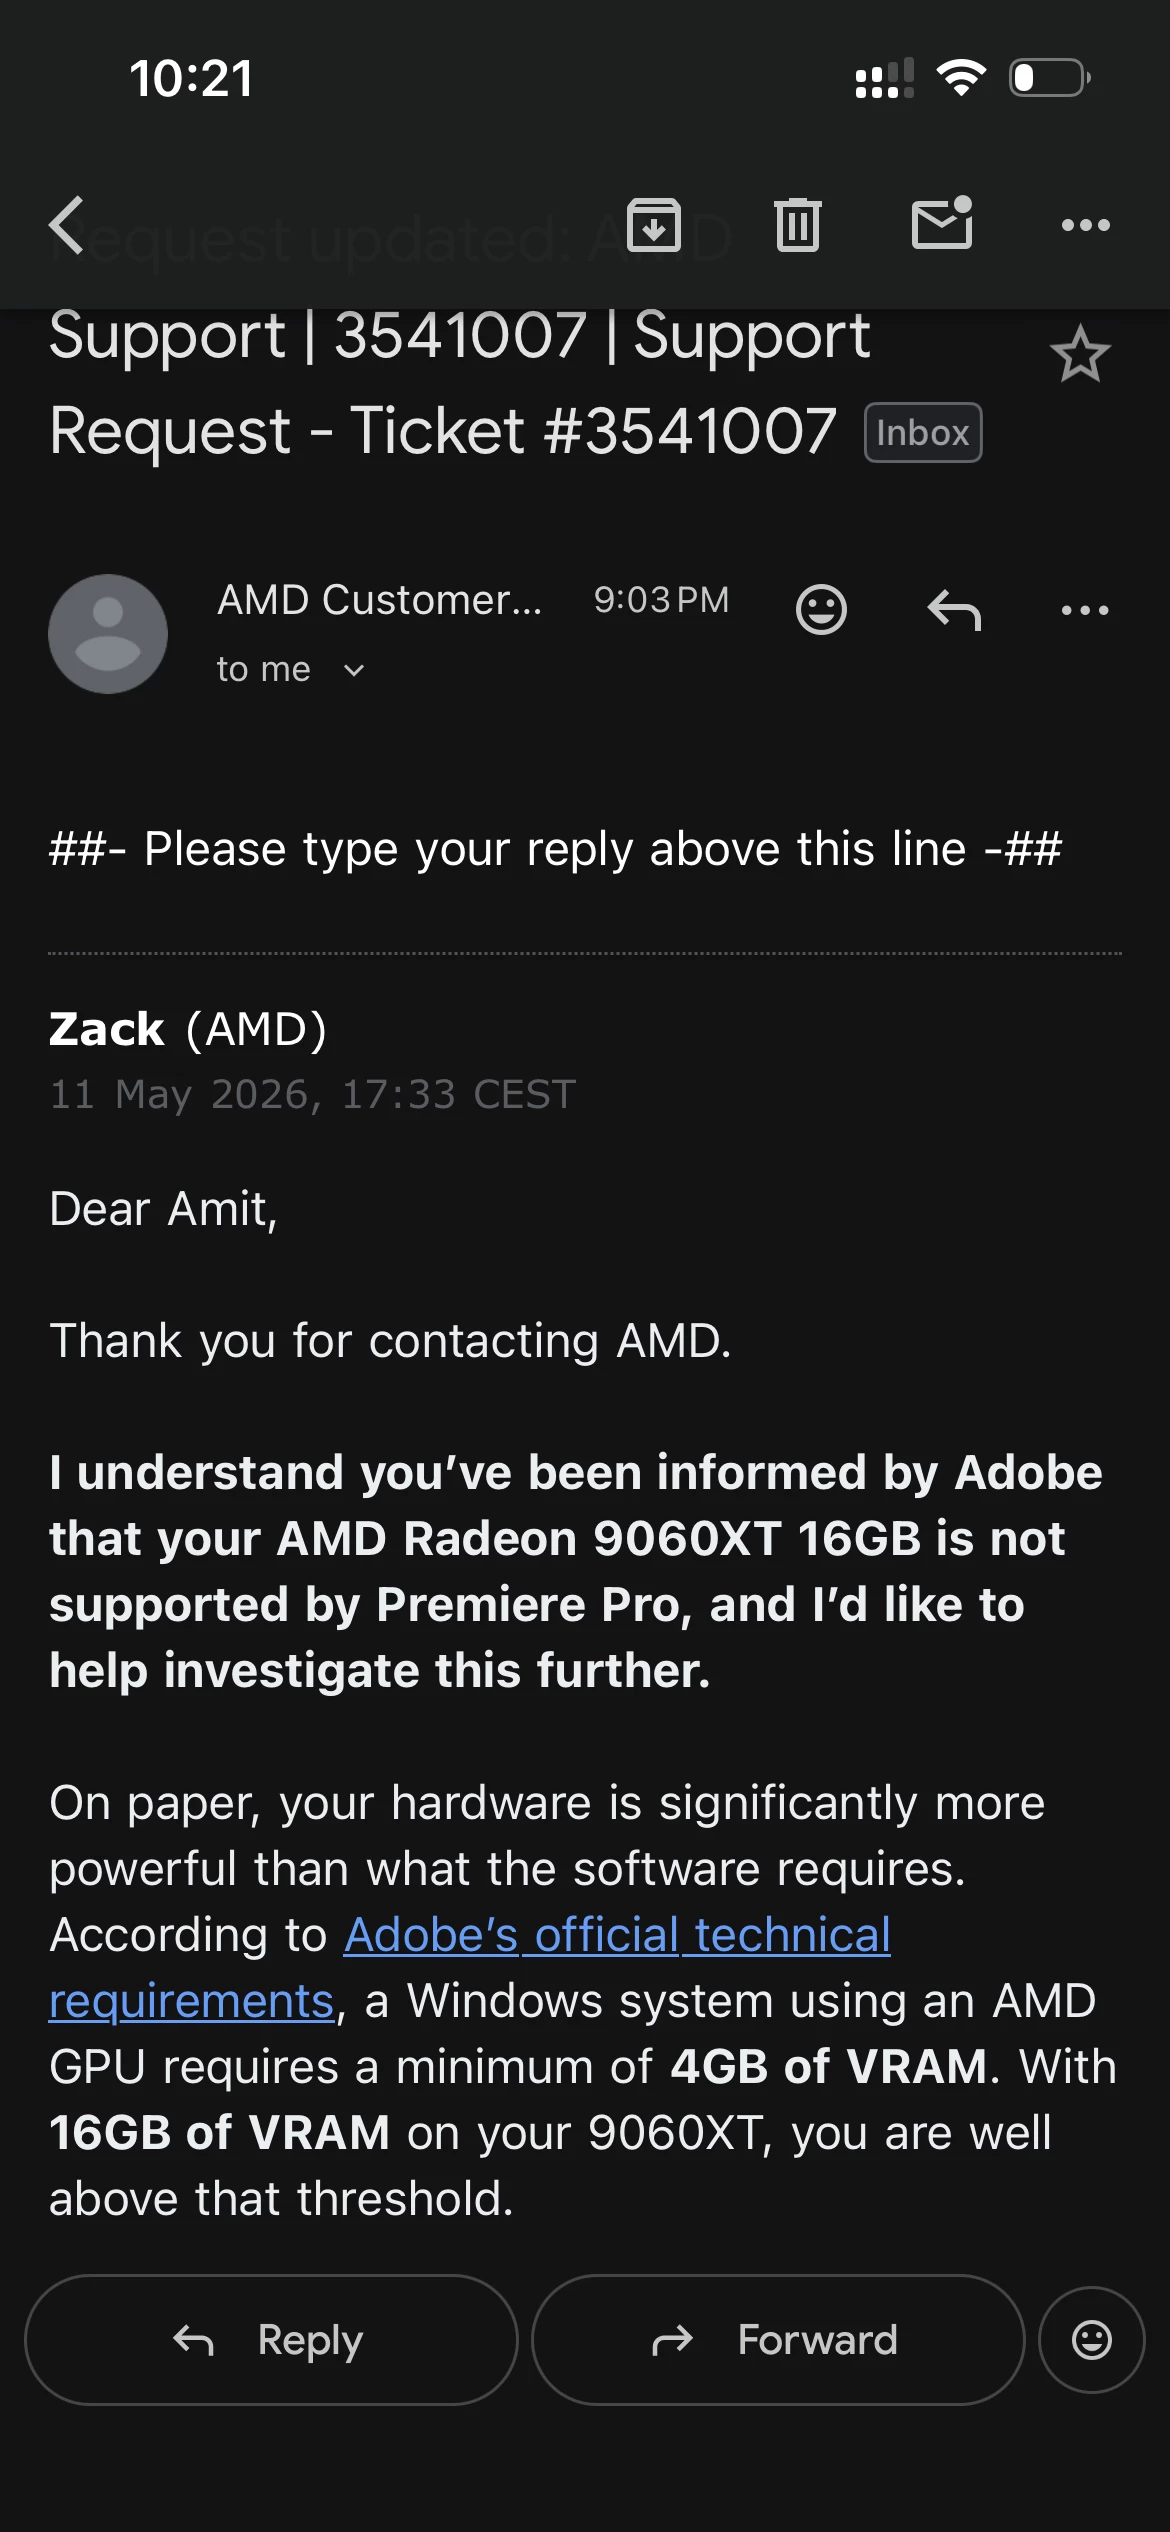Viewport: 1170px width, 2532px height.
Task: Open the message's three-dot overflow menu
Action: point(1085,610)
